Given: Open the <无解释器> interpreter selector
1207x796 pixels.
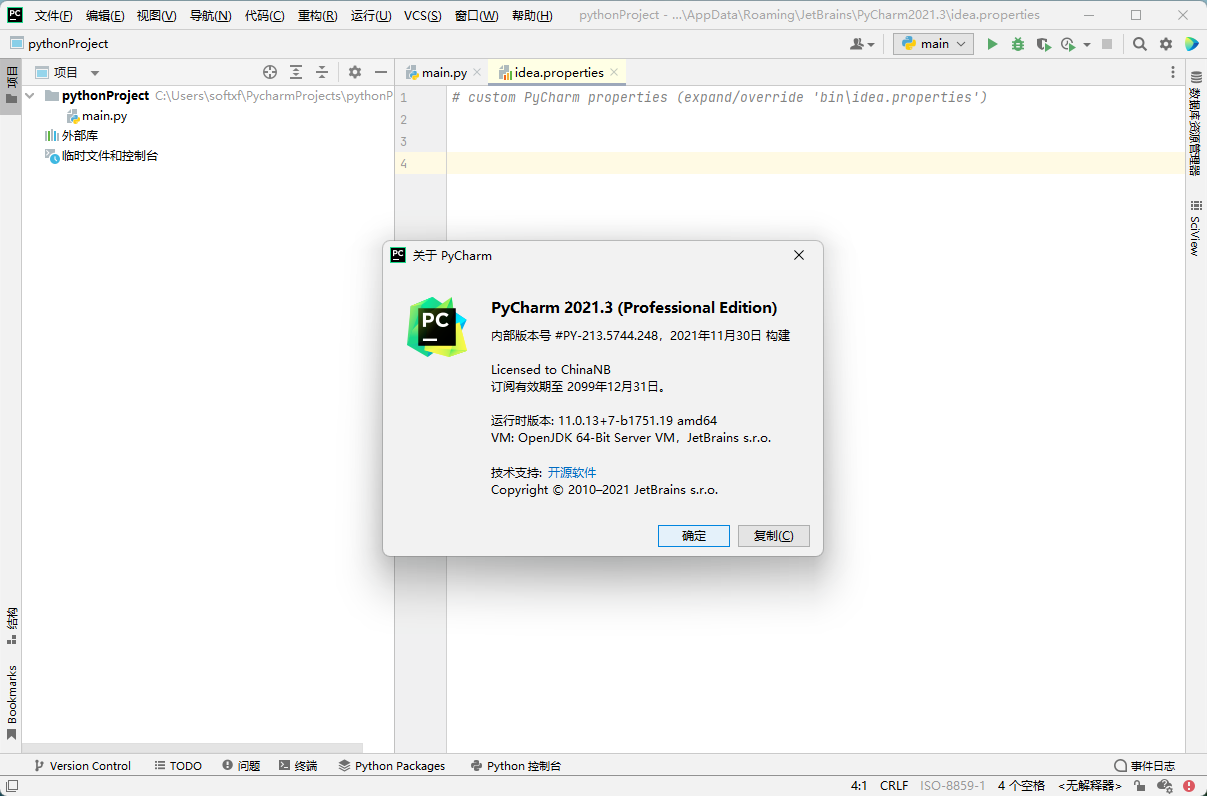Looking at the screenshot, I should pos(1090,786).
